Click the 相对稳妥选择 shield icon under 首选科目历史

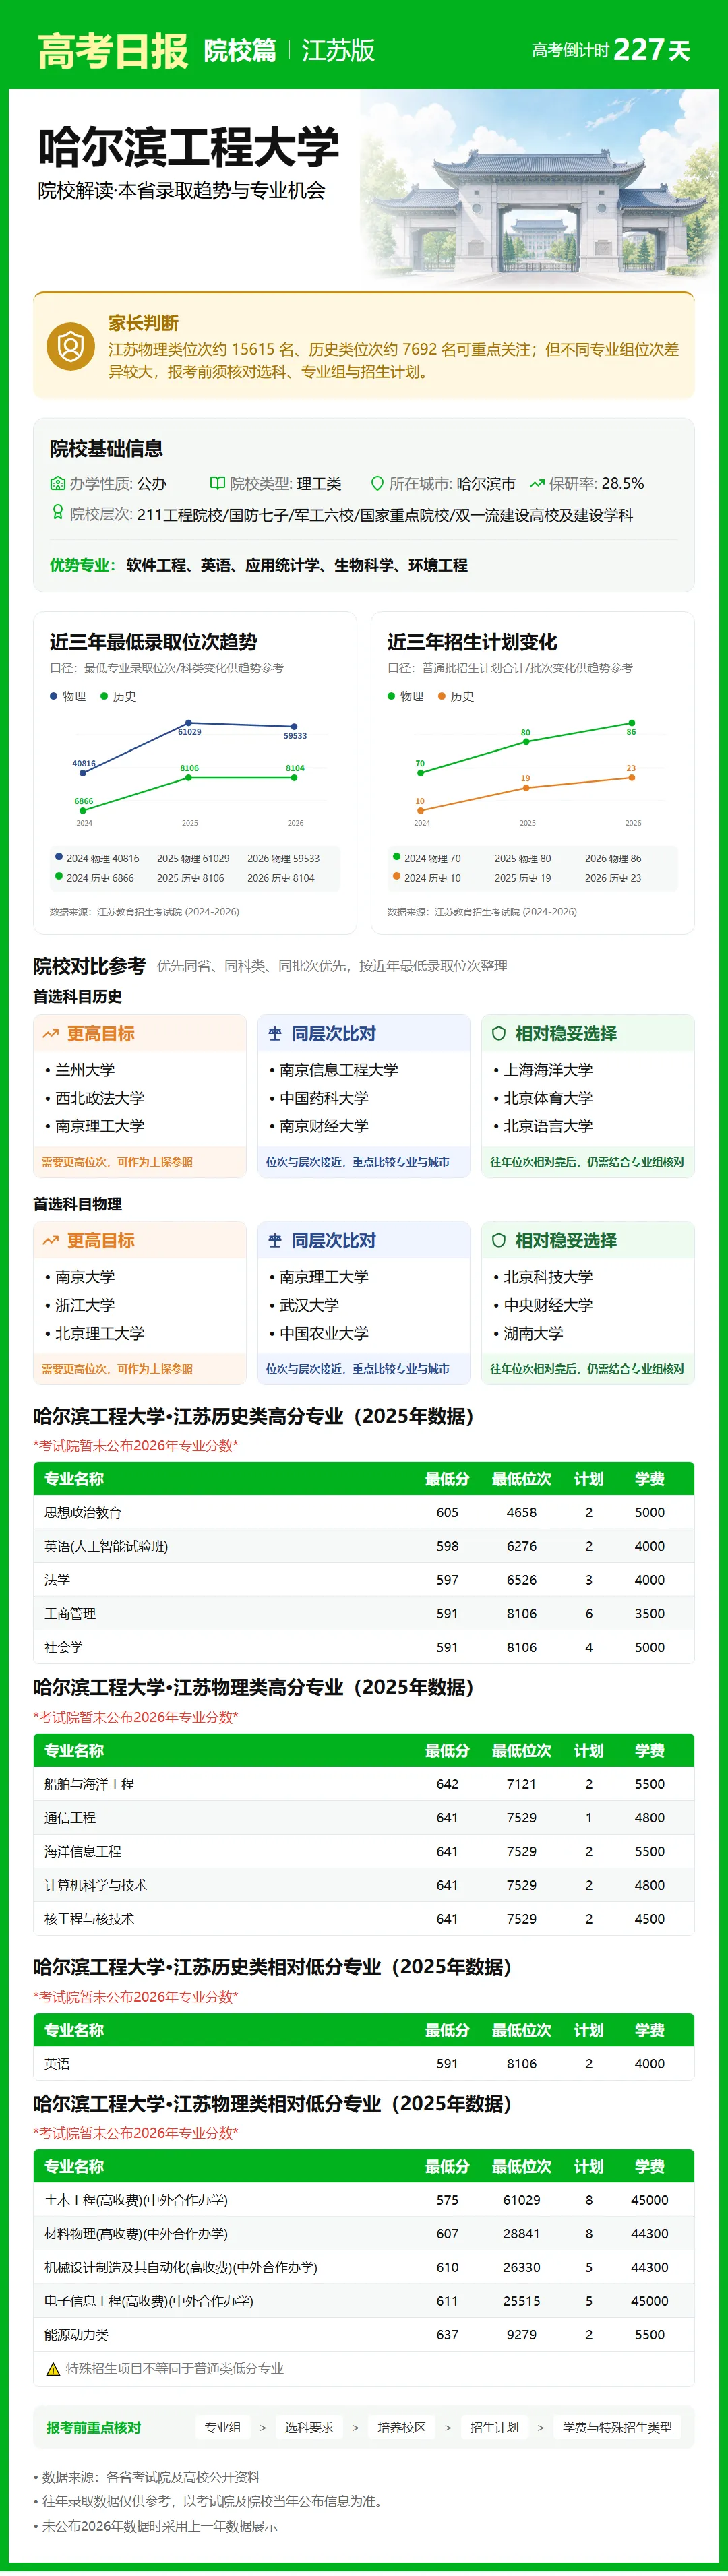click(499, 1034)
